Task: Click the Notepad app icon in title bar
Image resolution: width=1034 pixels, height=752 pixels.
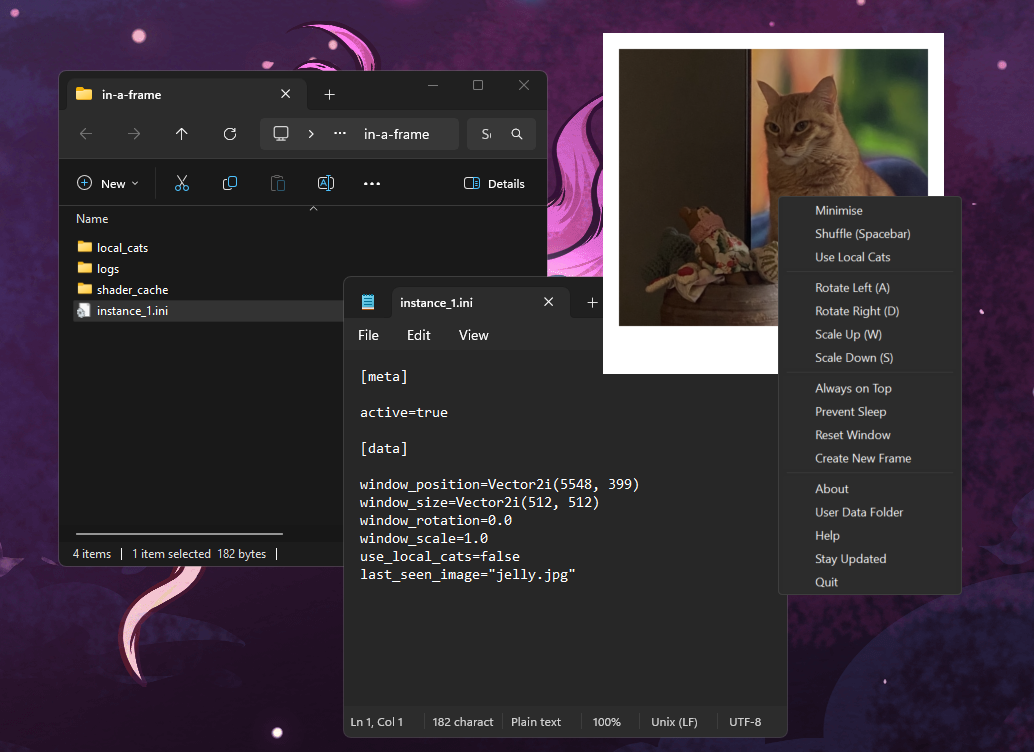Action: pyautogui.click(x=368, y=302)
